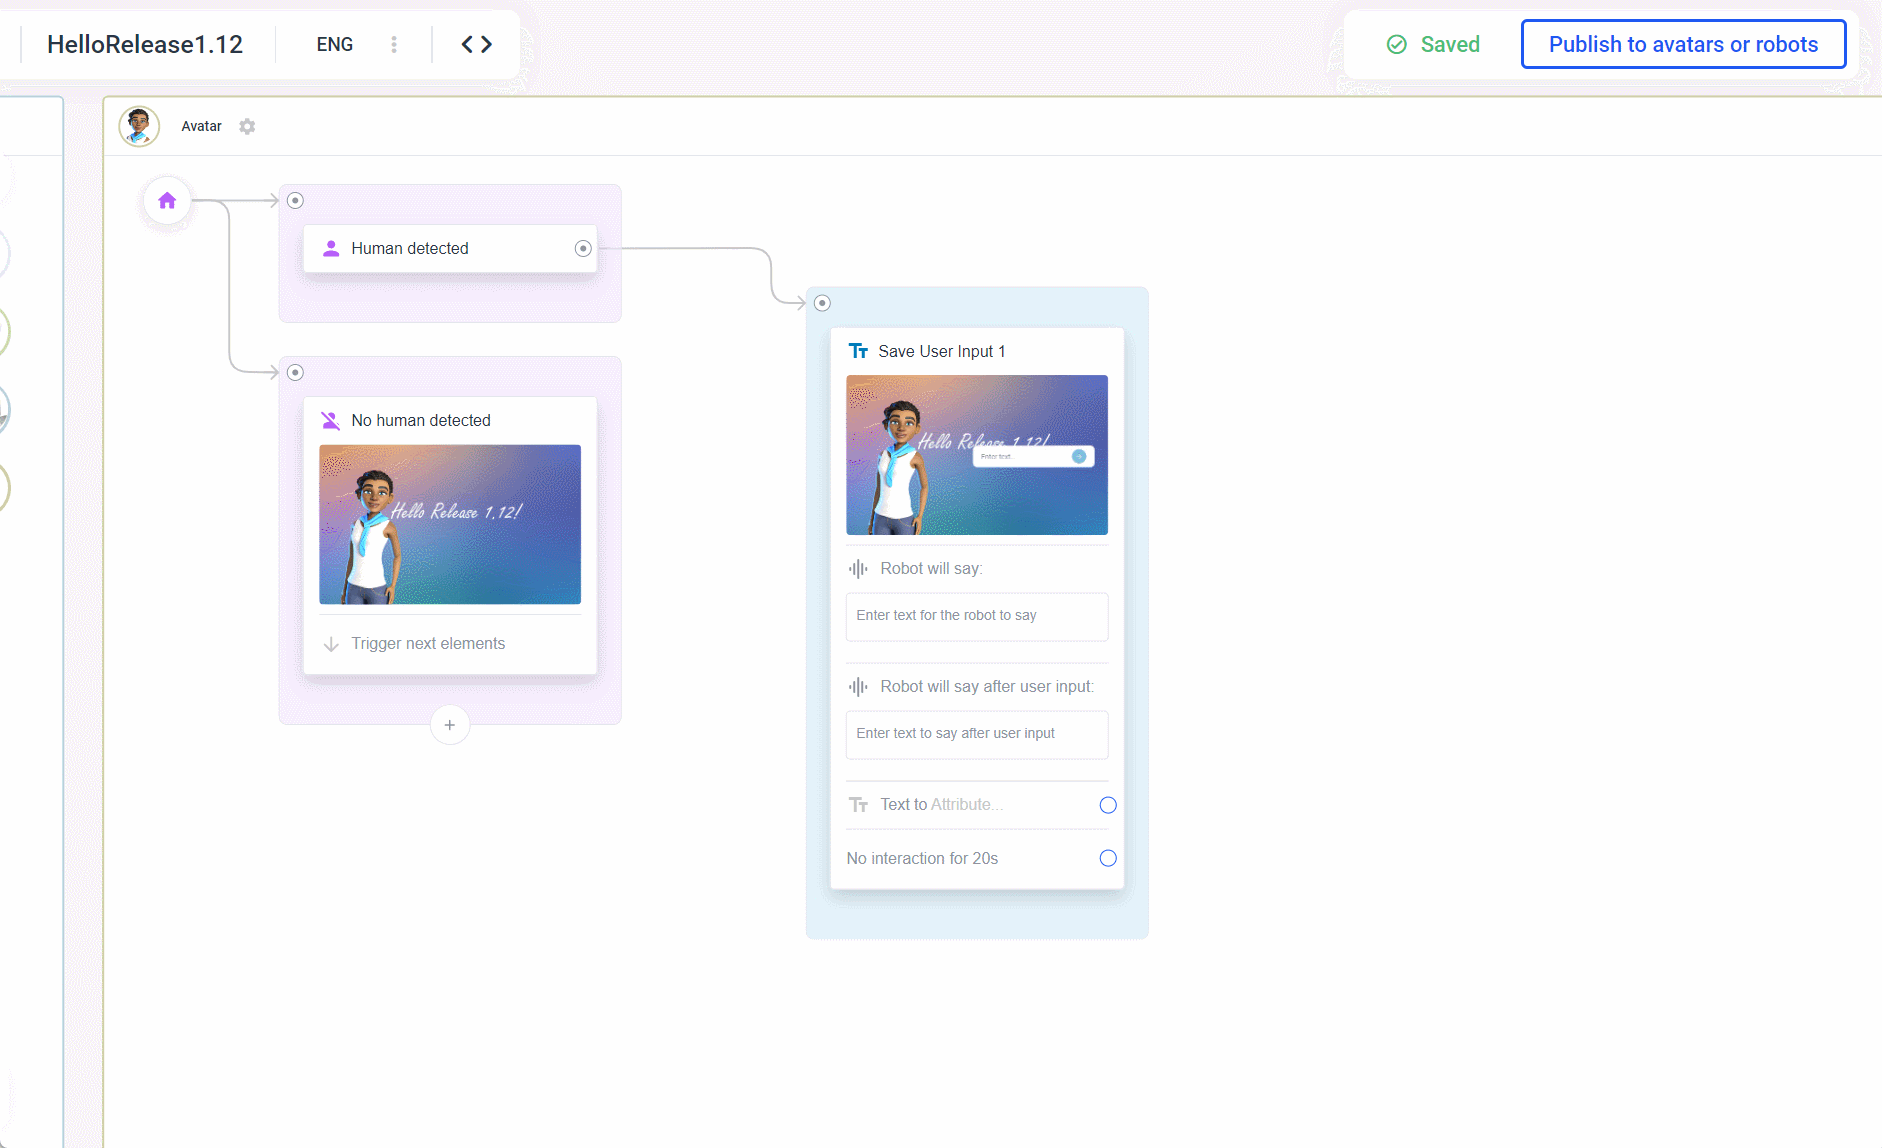Click the Text to Attribute Tt icon
This screenshot has height=1148, width=1882.
[x=858, y=805]
